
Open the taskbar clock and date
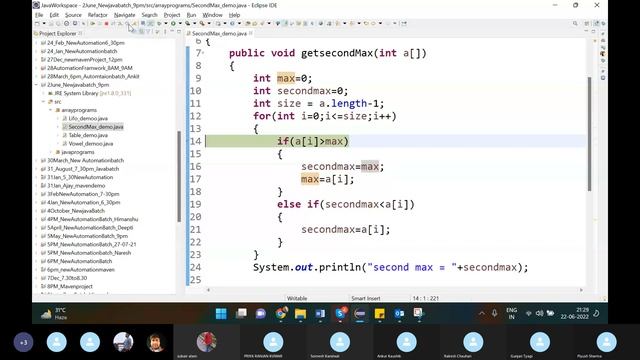click(x=574, y=313)
